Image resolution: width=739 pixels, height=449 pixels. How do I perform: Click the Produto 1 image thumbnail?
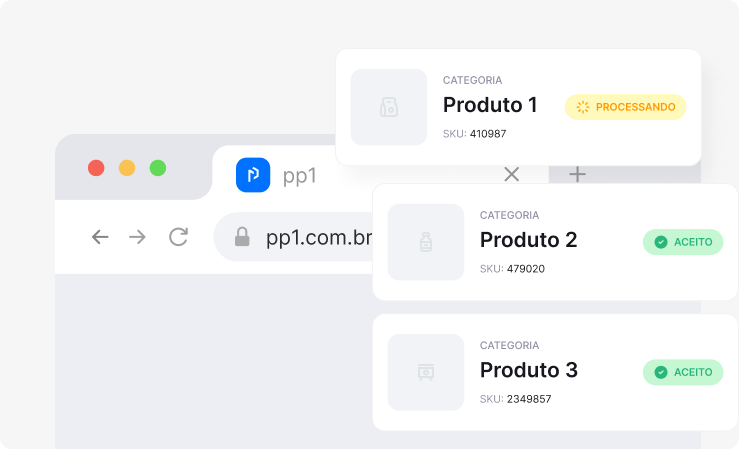coord(389,107)
